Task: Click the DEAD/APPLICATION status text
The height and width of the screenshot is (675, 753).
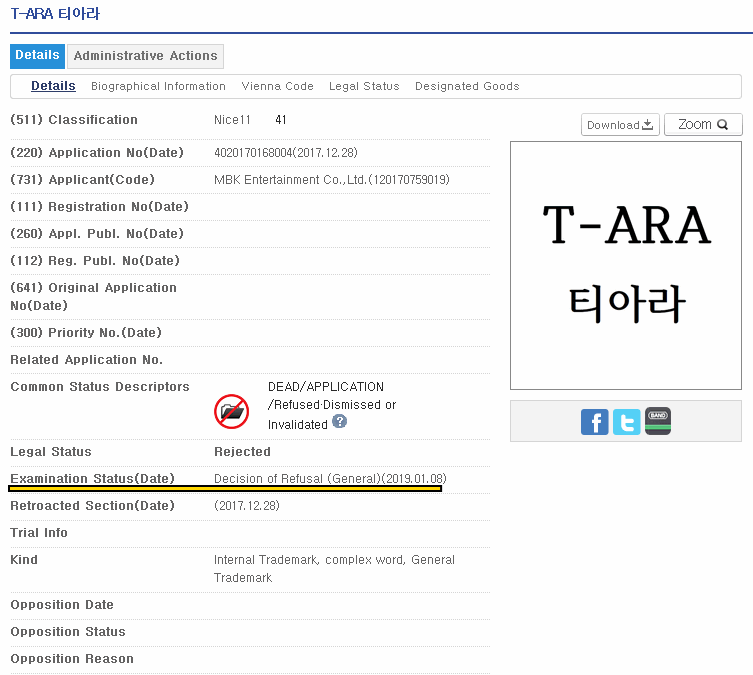Action: pyautogui.click(x=332, y=406)
